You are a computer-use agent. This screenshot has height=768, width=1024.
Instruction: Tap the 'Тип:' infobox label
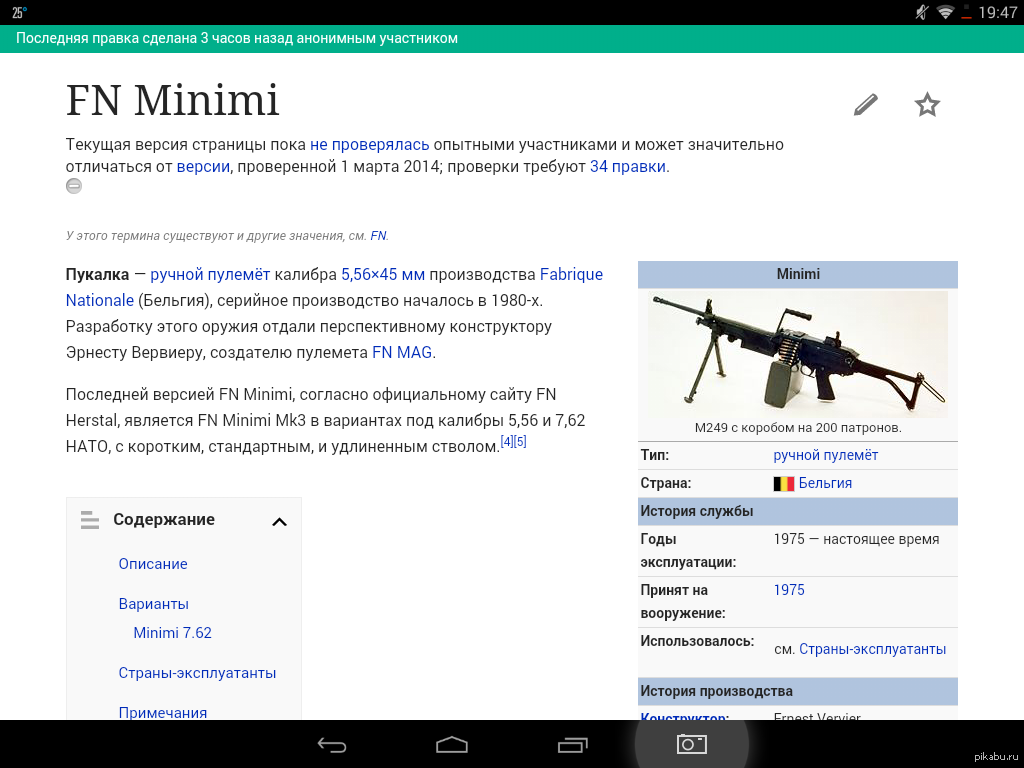pyautogui.click(x=654, y=455)
